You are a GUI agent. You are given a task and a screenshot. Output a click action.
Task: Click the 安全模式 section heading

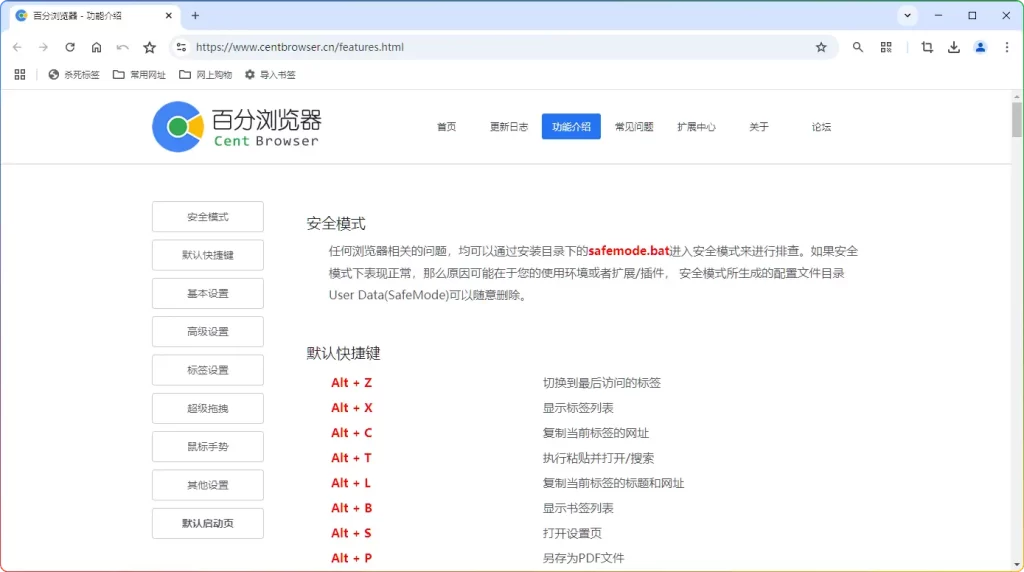336,223
